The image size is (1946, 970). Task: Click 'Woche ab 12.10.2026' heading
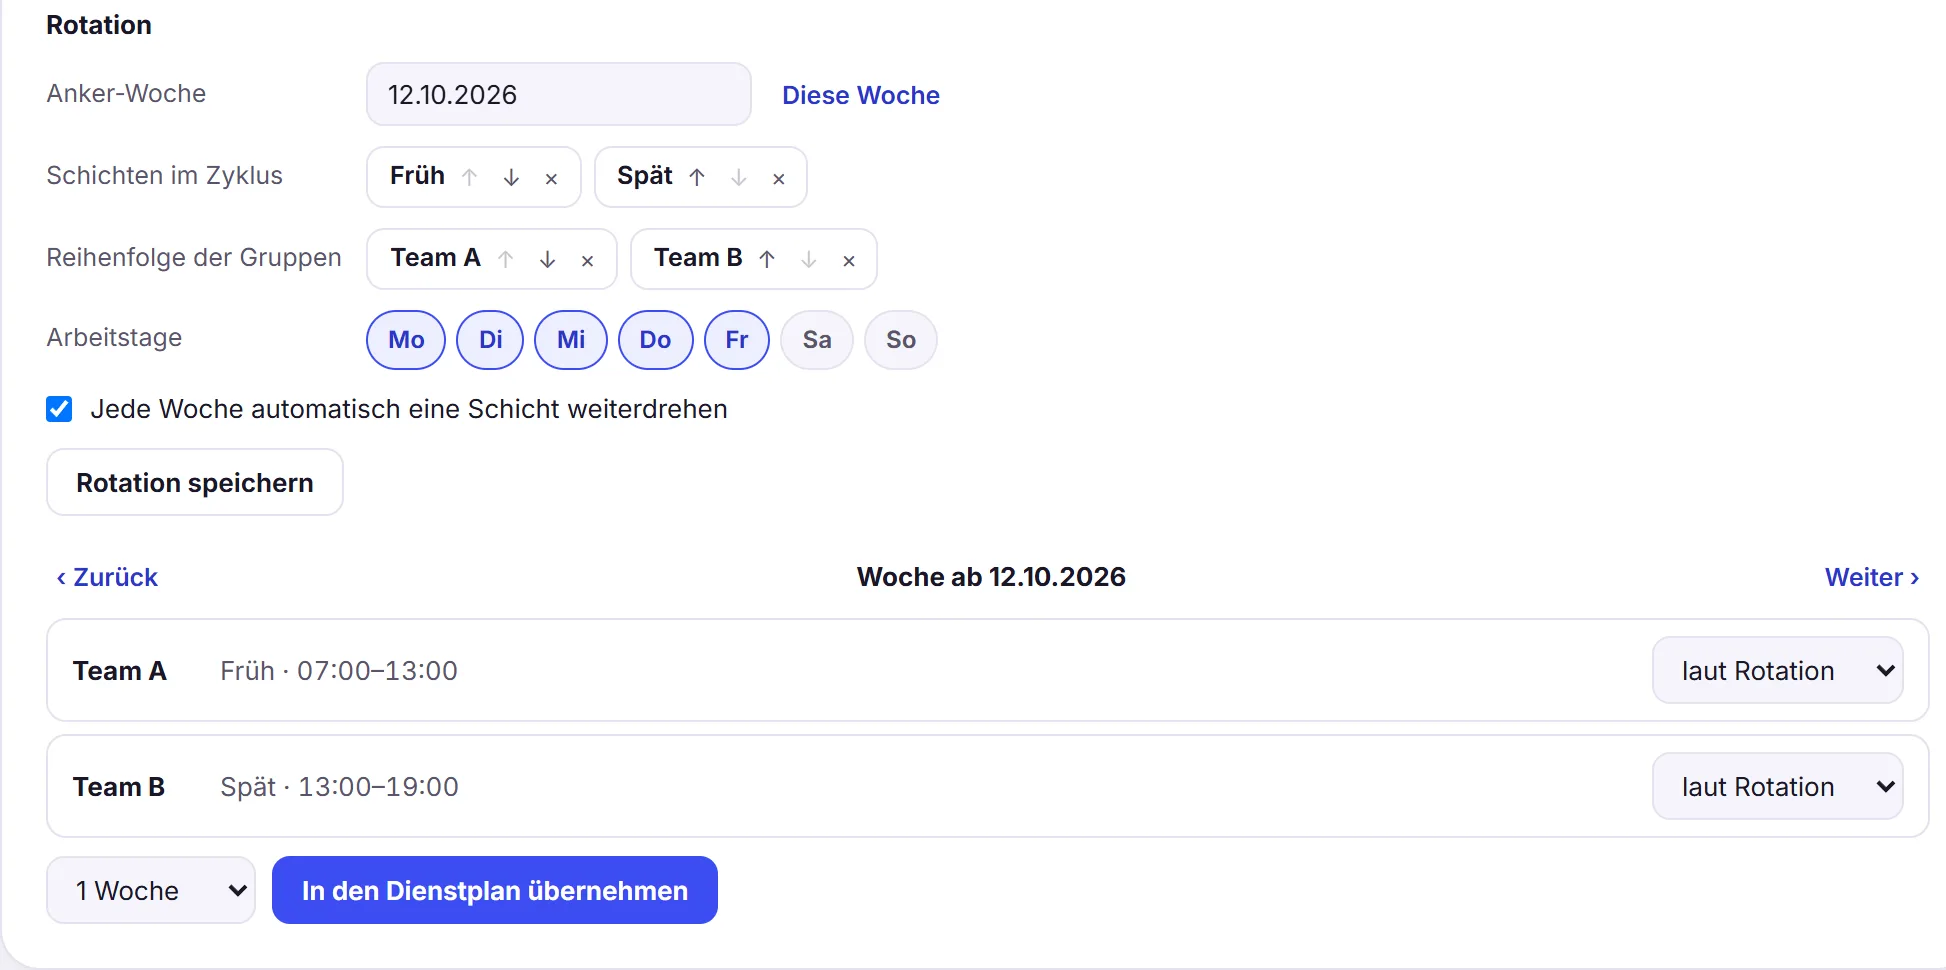pyautogui.click(x=991, y=577)
